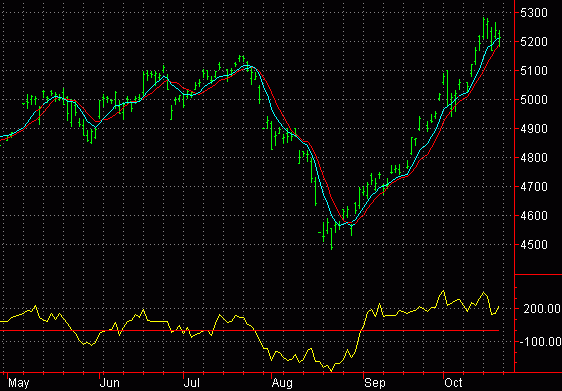562x391 pixels.
Task: Click the 4800 price axis label
Action: (533, 158)
